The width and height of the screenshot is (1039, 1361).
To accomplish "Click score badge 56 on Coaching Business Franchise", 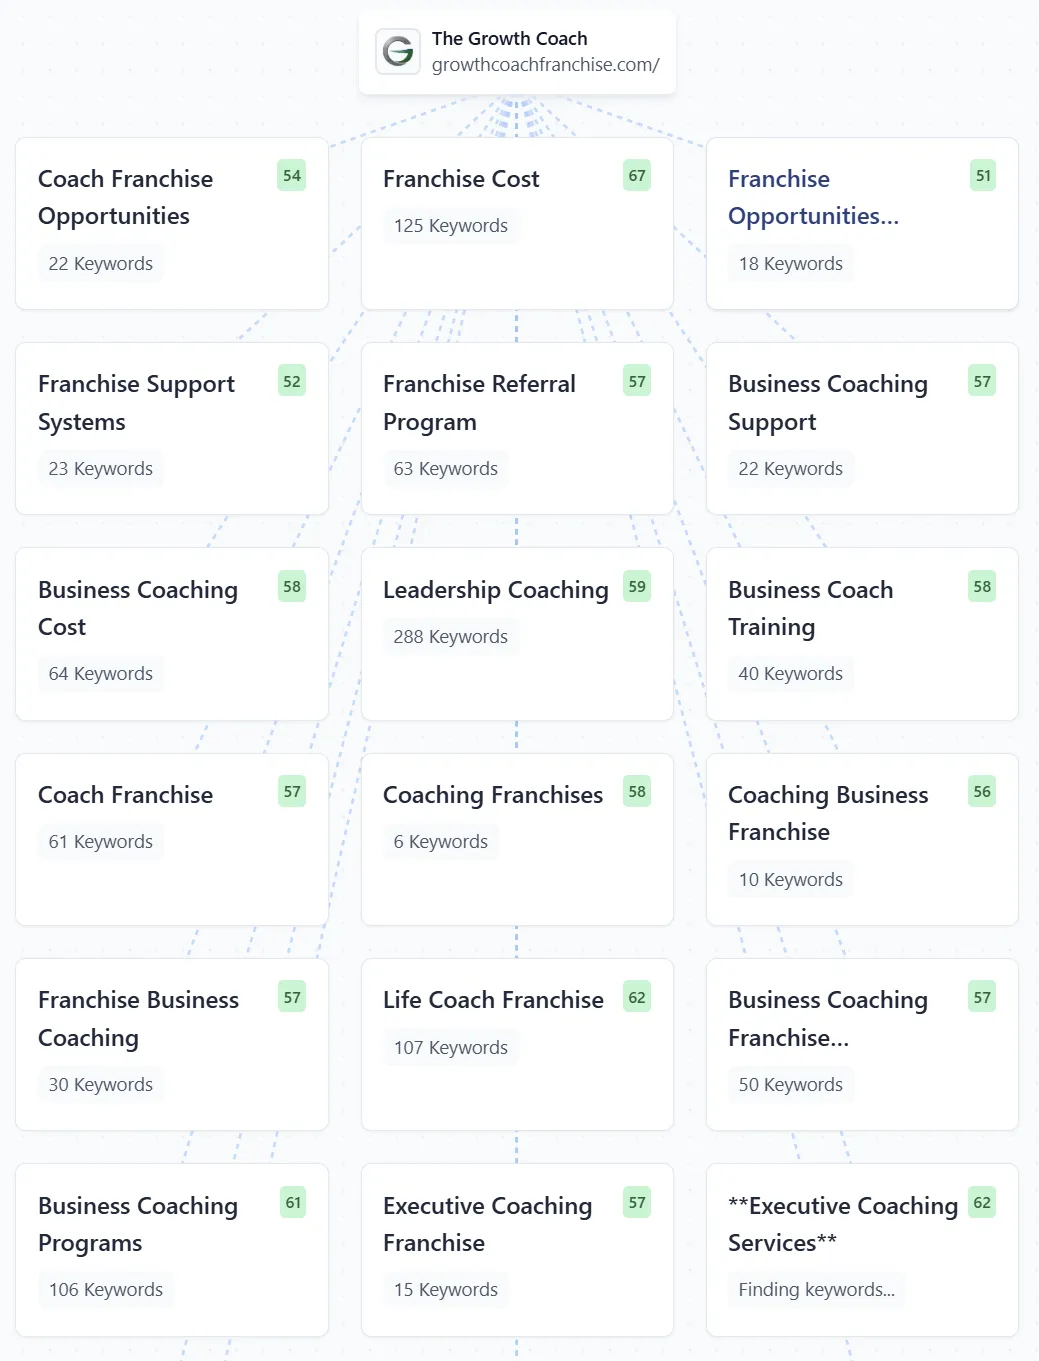I will 982,792.
